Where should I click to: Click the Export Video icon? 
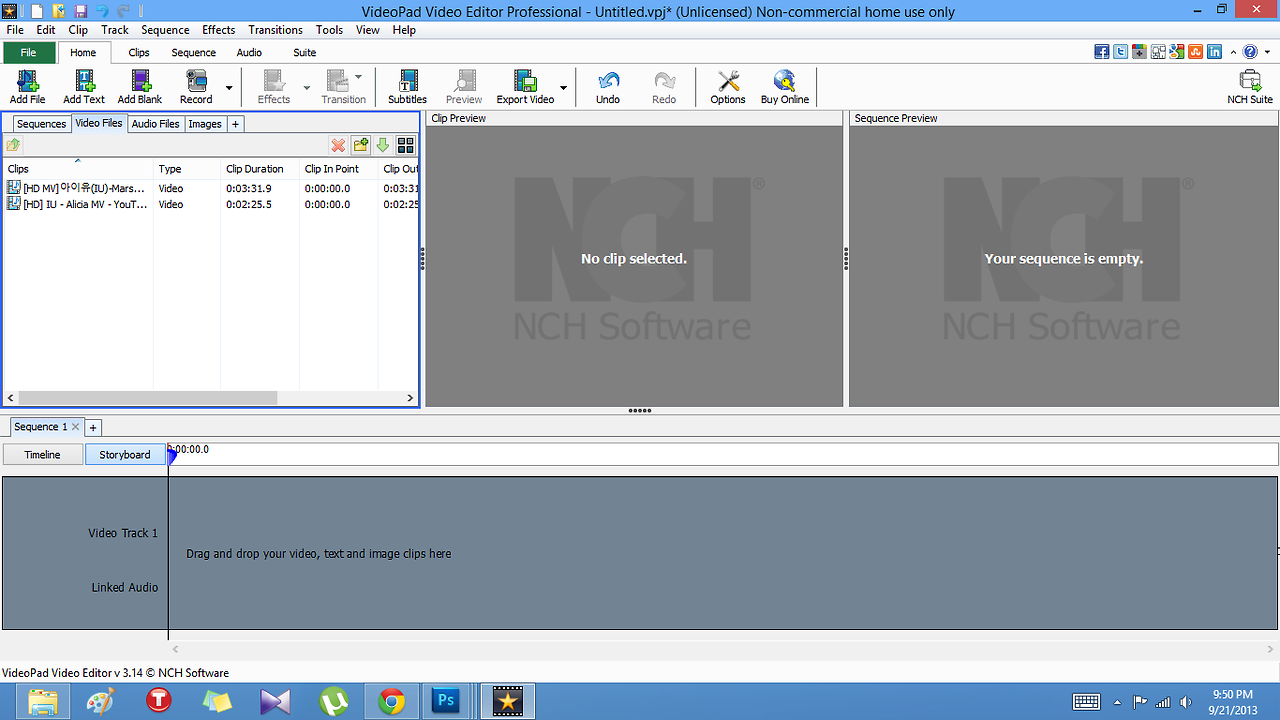point(525,87)
